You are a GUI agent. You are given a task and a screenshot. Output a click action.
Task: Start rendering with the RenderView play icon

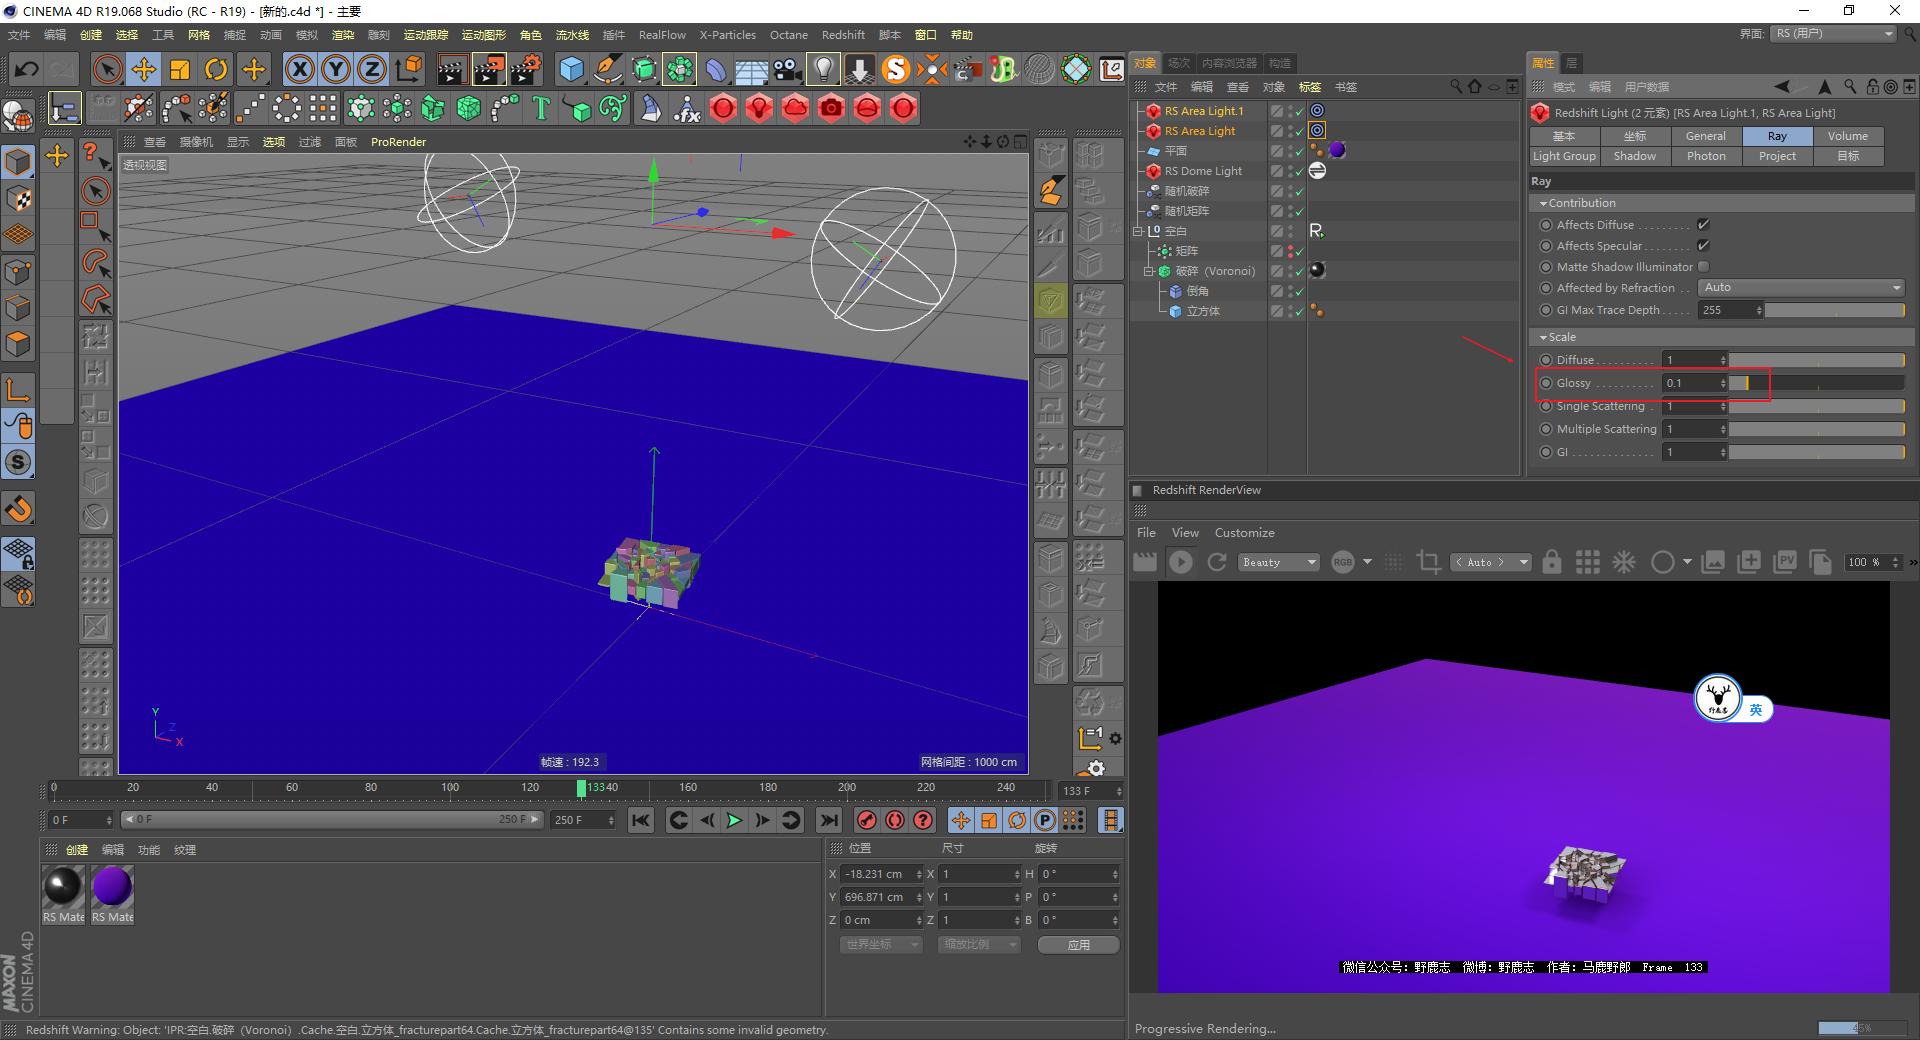tap(1181, 562)
